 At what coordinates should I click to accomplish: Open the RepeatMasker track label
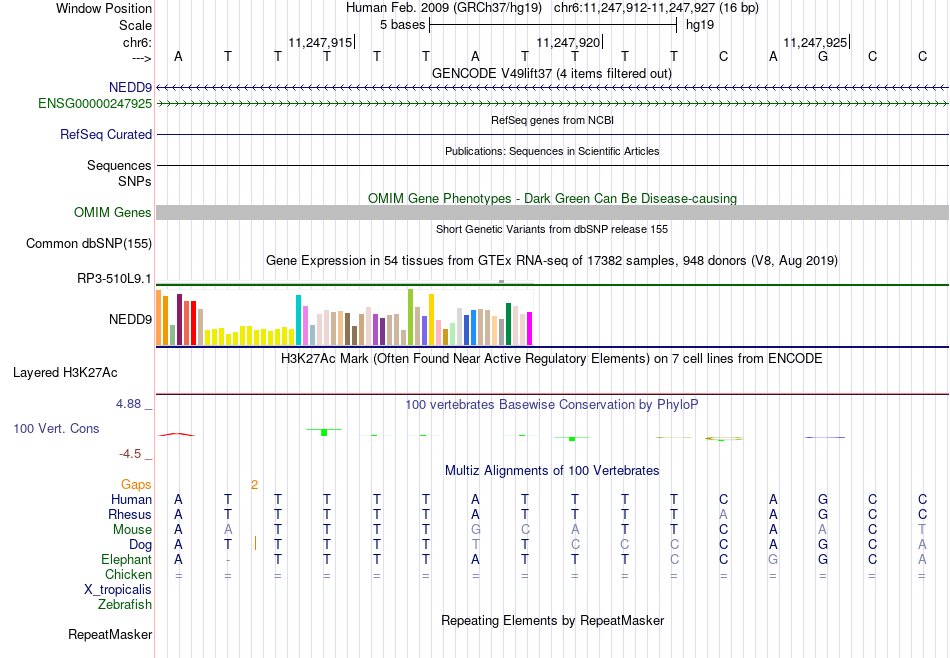pyautogui.click(x=110, y=634)
